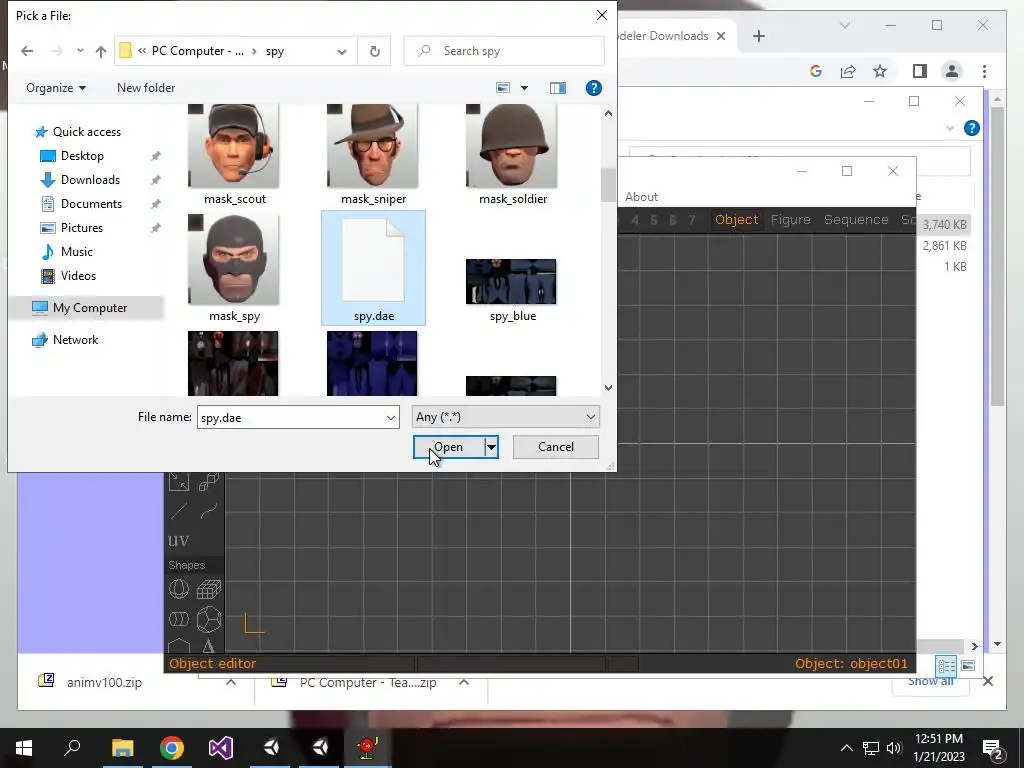Select the Anim8or linked cubes tool icon
This screenshot has height=768, width=1024.
click(209, 481)
